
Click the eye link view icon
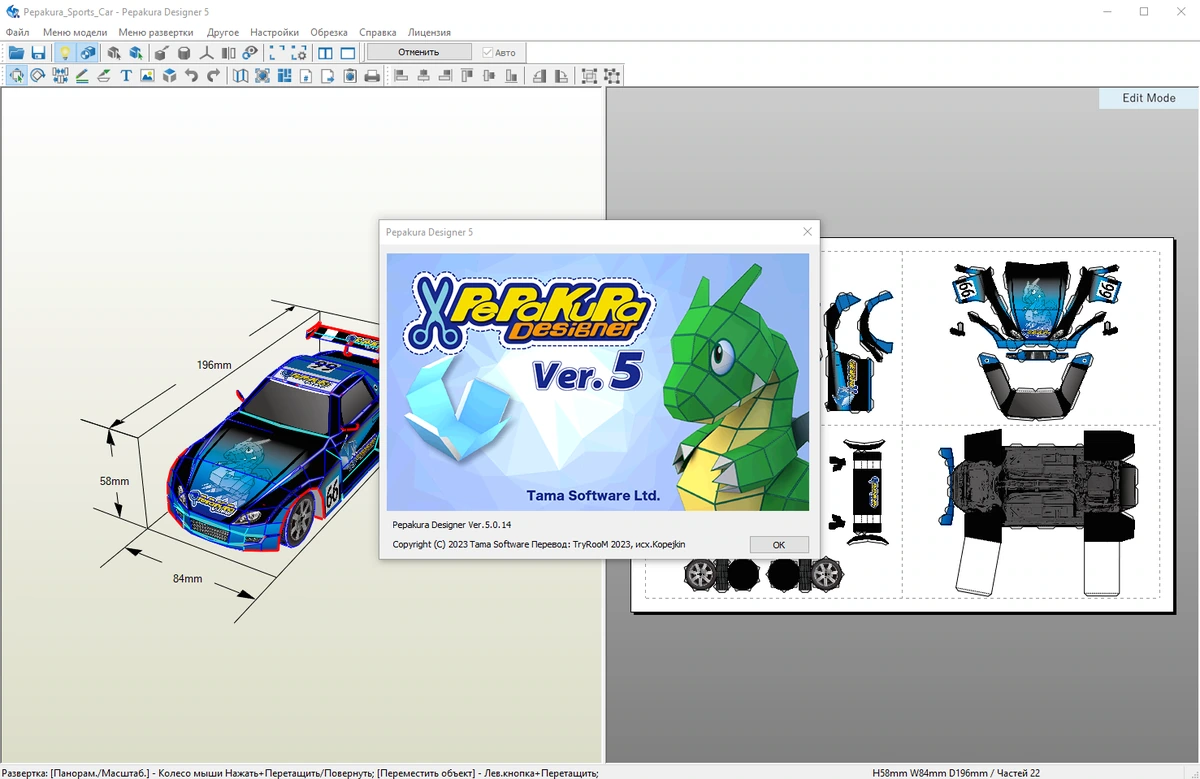point(250,52)
